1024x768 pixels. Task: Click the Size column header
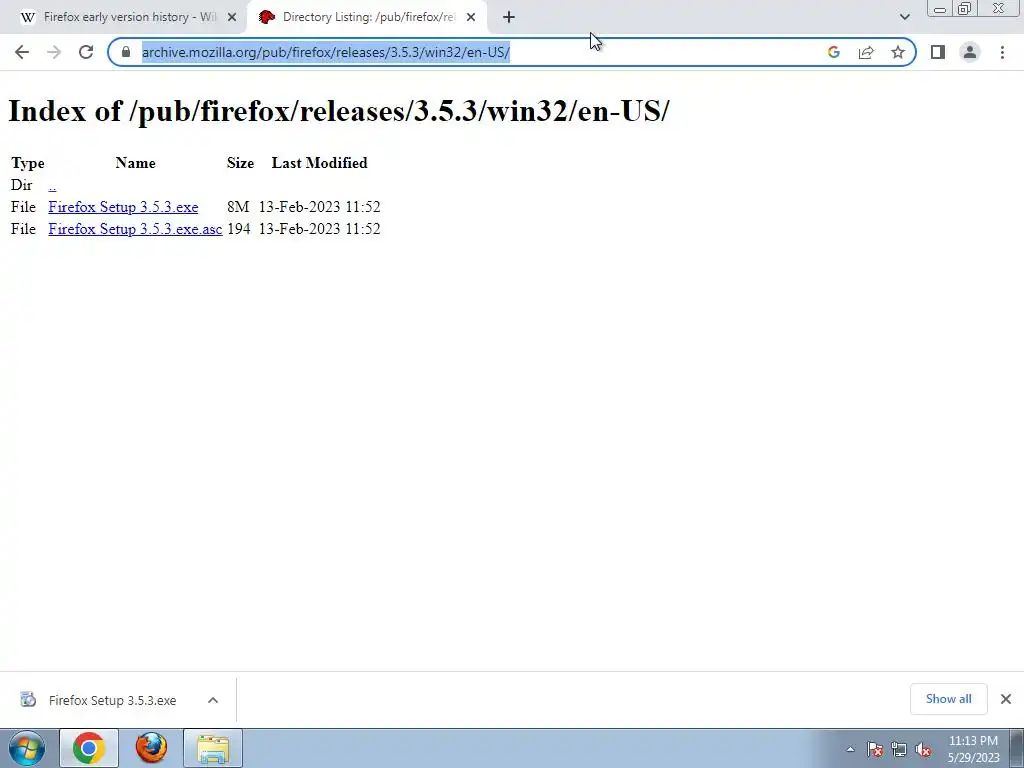(240, 163)
